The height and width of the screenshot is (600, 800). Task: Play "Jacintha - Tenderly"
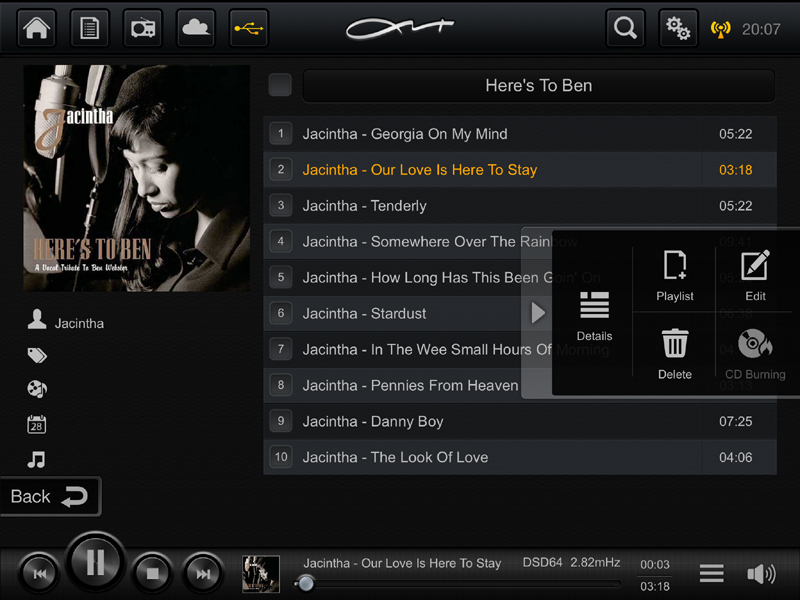[364, 206]
